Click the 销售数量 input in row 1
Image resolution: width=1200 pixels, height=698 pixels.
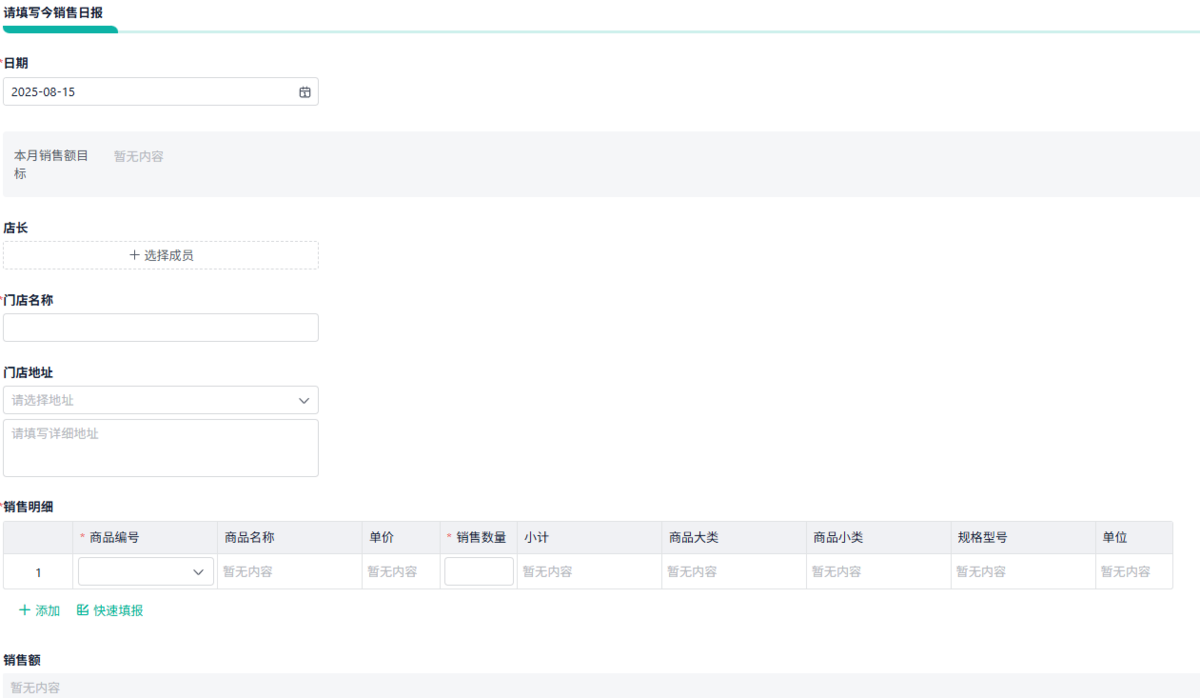(479, 572)
